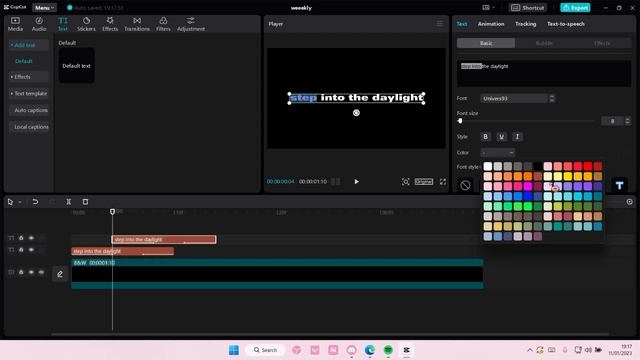Click the font size stepper arrows

(627, 121)
